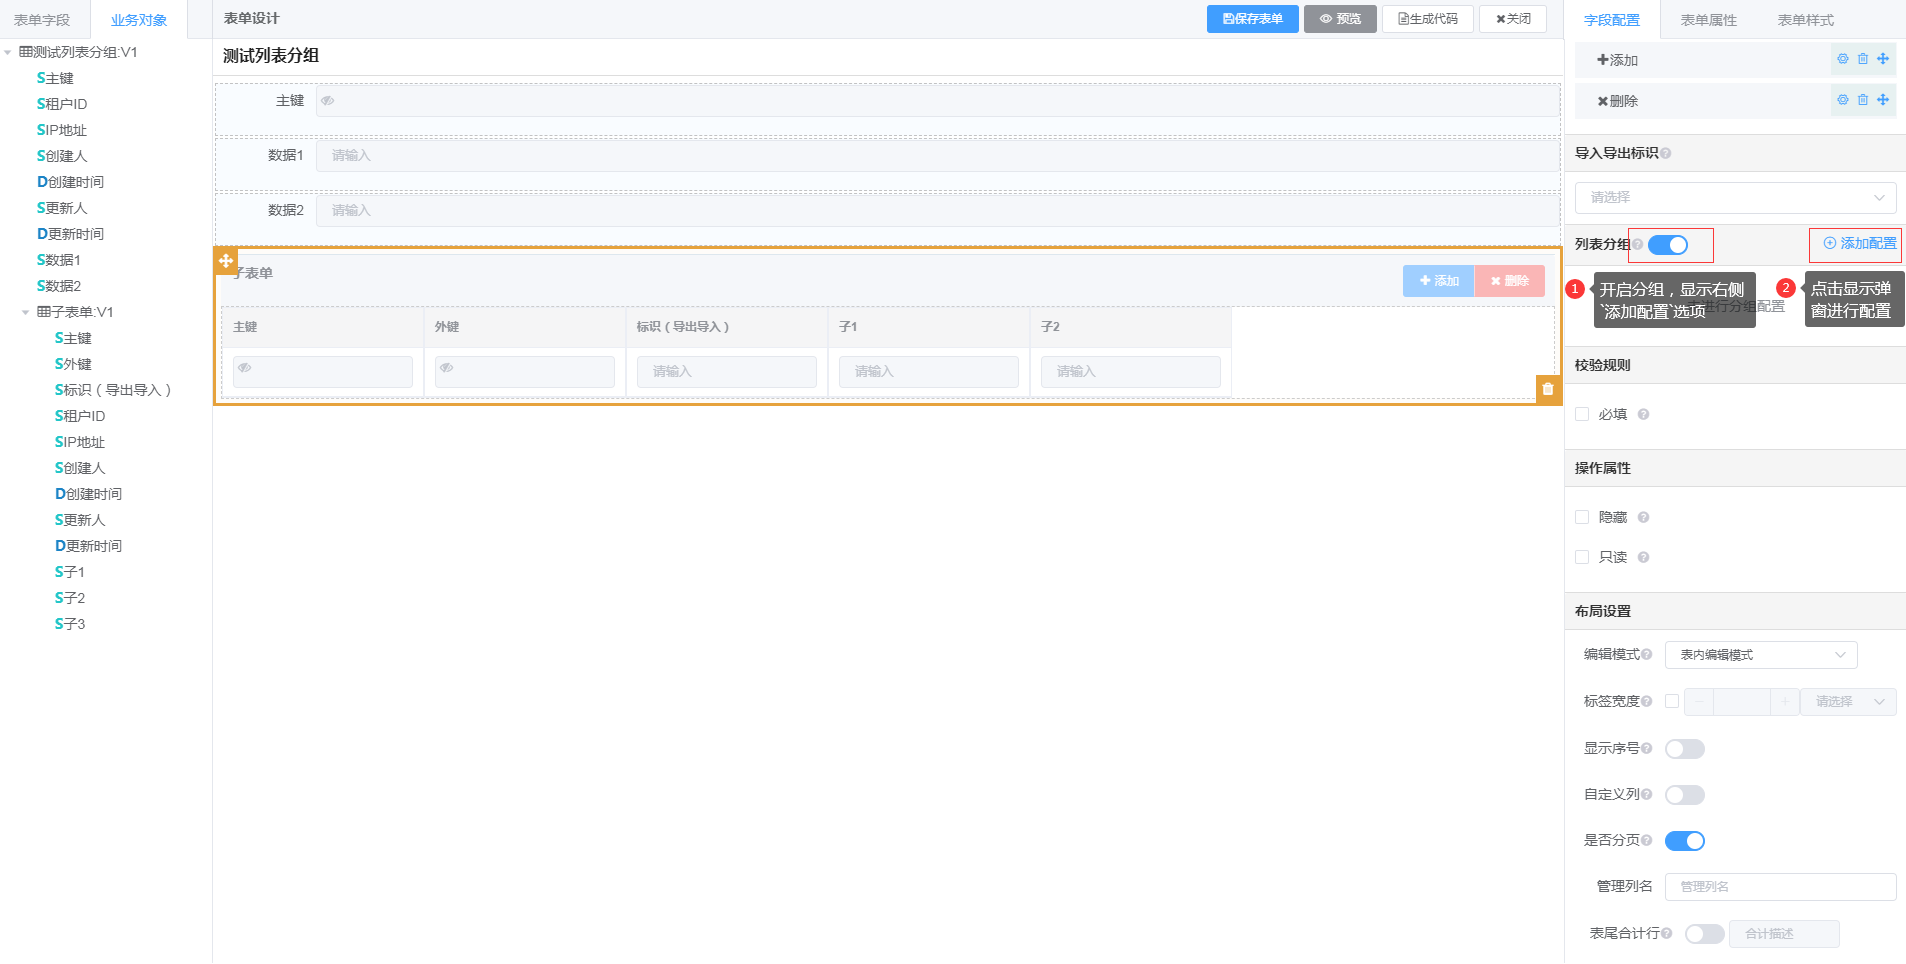Click the settings gear icon in 删除 row
The width and height of the screenshot is (1906, 964).
(x=1842, y=100)
